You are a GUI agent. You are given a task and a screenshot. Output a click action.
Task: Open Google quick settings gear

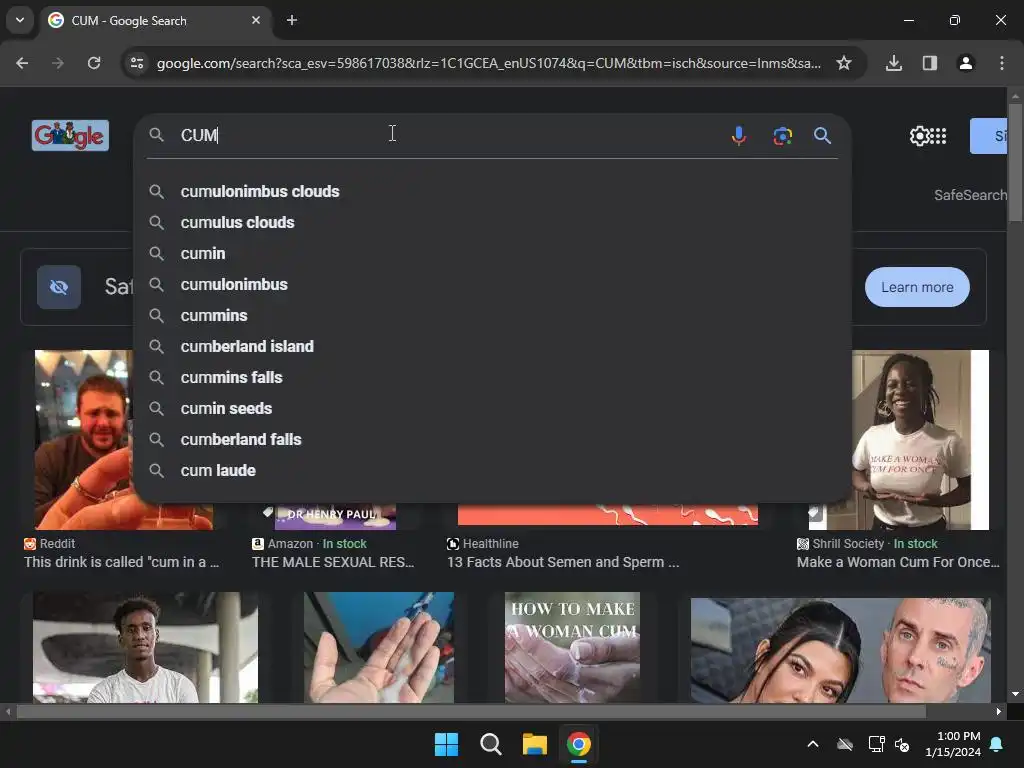920,136
